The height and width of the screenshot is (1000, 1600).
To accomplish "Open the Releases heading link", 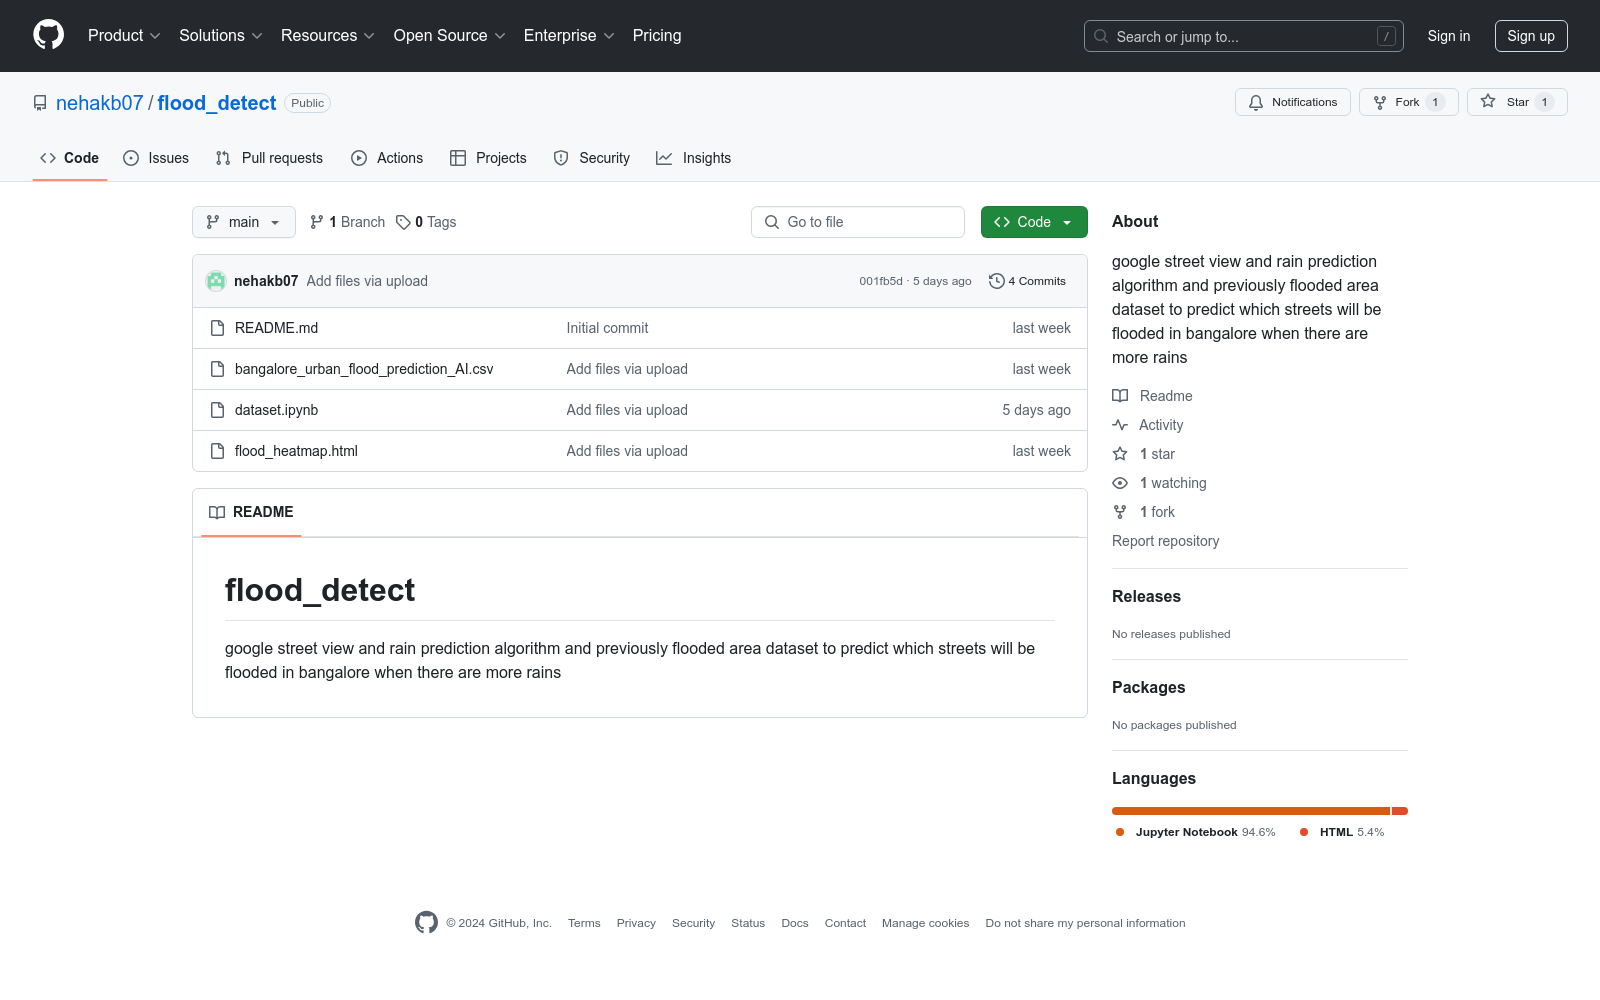I will 1146,596.
